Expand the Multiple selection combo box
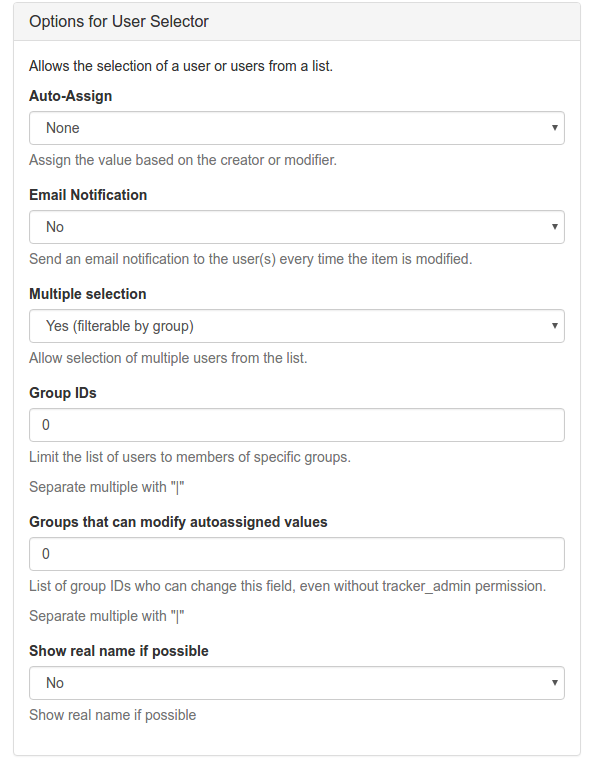This screenshot has width=595, height=759. tap(297, 326)
